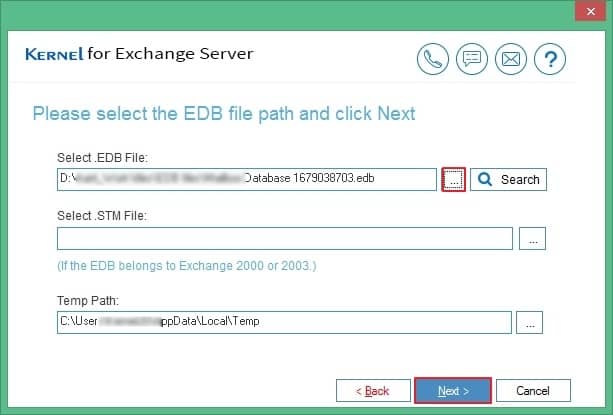Click into the Select .EDB File field
Viewport: 613px width, 415px height.
[247, 179]
